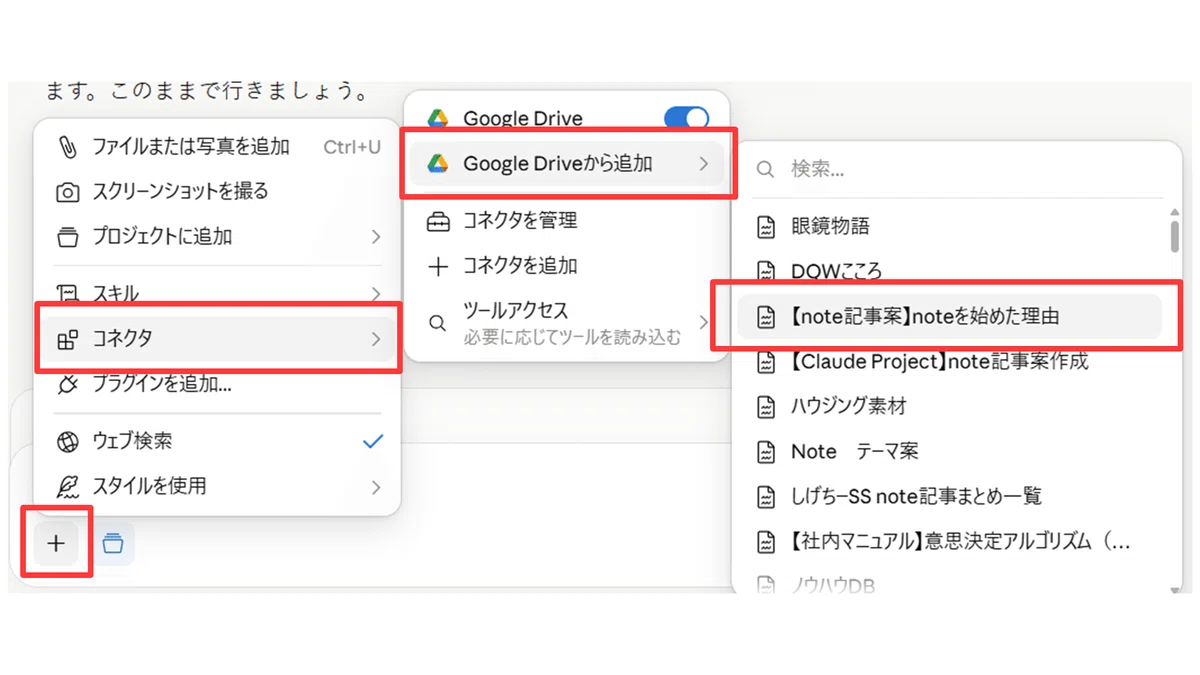
Task: Click the search magnifier in file picker
Action: click(765, 169)
